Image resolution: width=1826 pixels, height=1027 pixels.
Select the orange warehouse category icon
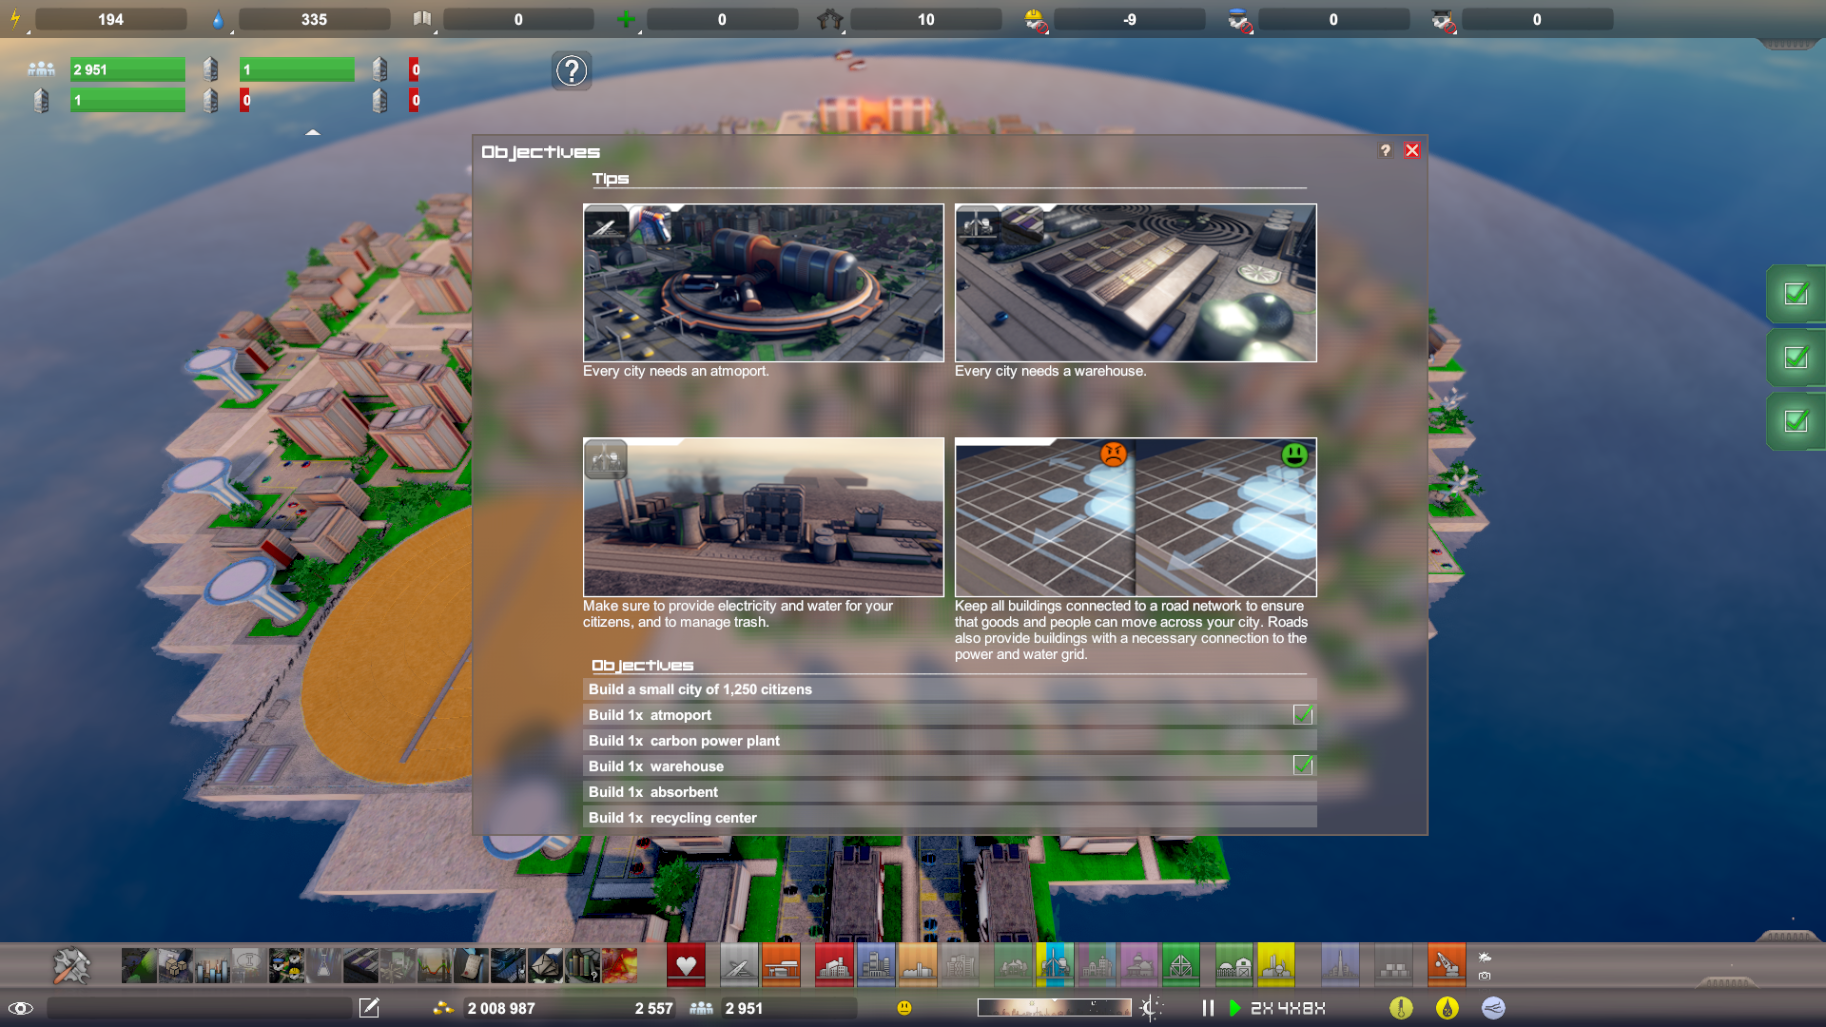[x=781, y=965]
